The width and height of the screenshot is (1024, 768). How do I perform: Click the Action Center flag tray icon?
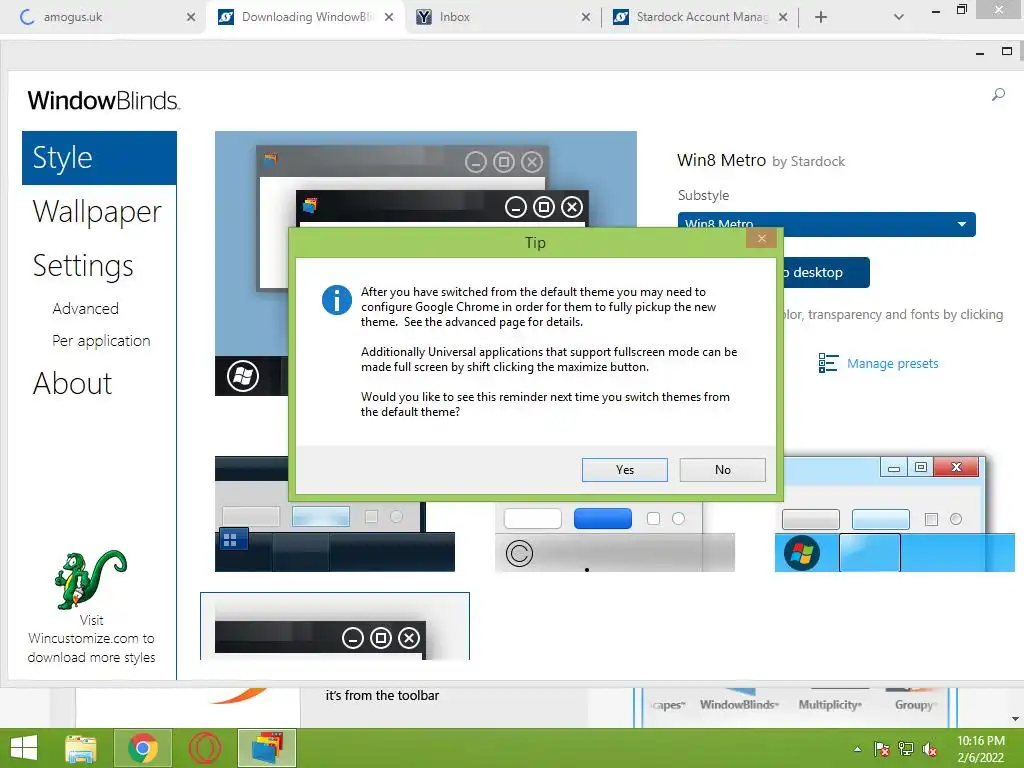coord(882,749)
